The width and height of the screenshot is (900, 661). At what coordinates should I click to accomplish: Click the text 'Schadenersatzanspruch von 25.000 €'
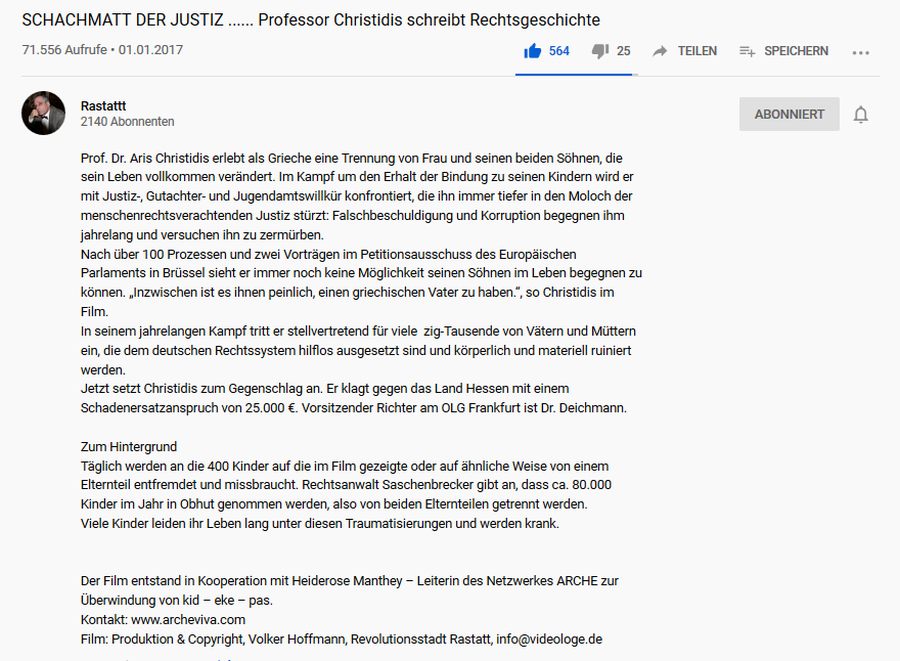coord(188,408)
